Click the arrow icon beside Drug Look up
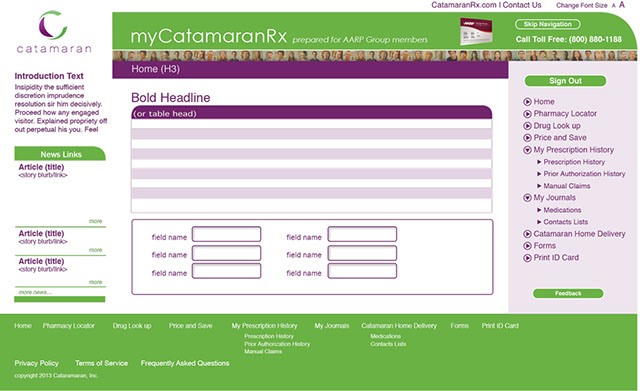Image resolution: width=640 pixels, height=391 pixels. (x=527, y=126)
